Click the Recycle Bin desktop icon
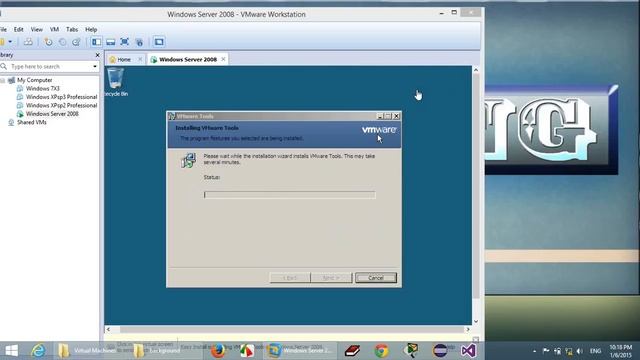 pos(116,82)
